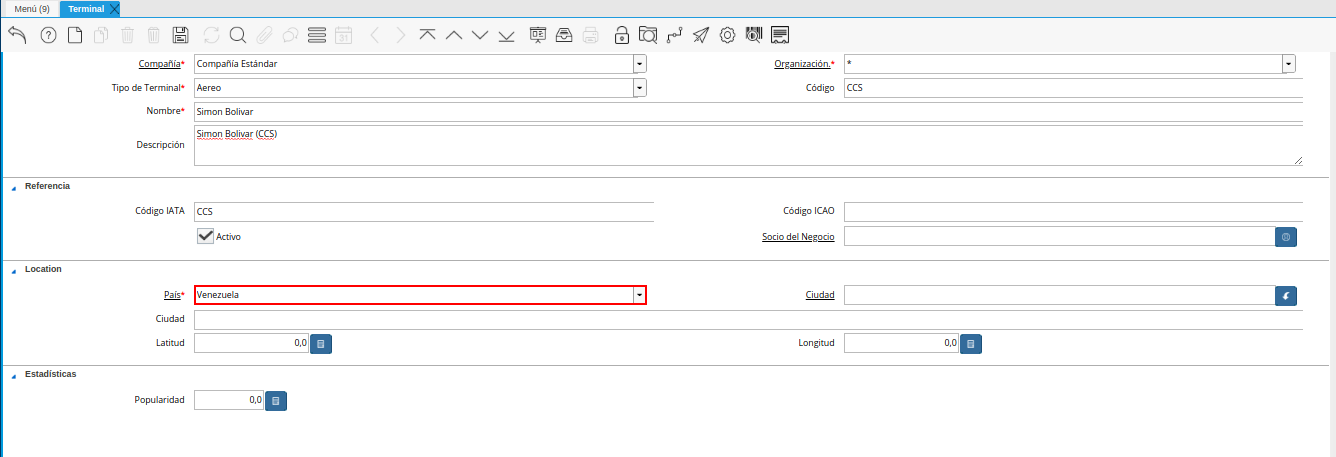Collapse the Estadísticas section
1336x457 pixels.
pos(13,375)
